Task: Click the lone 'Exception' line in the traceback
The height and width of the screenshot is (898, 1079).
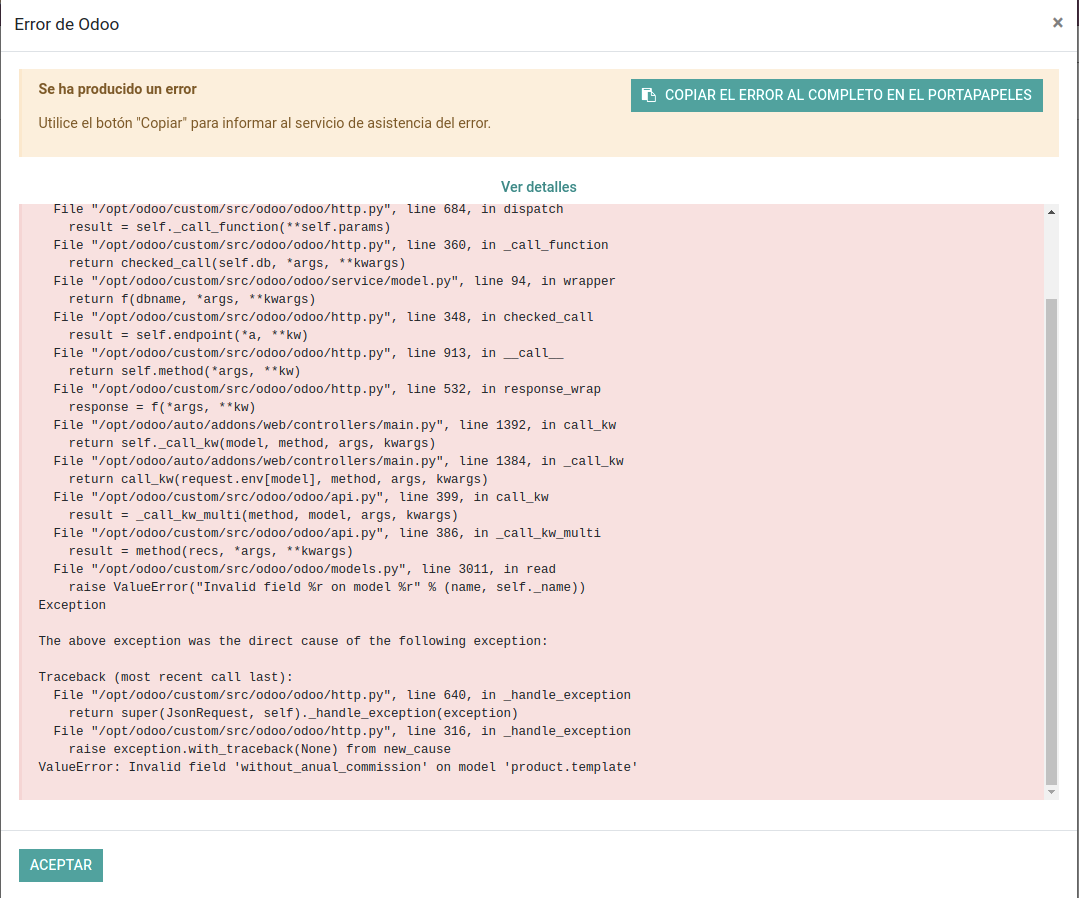Action: coord(72,605)
